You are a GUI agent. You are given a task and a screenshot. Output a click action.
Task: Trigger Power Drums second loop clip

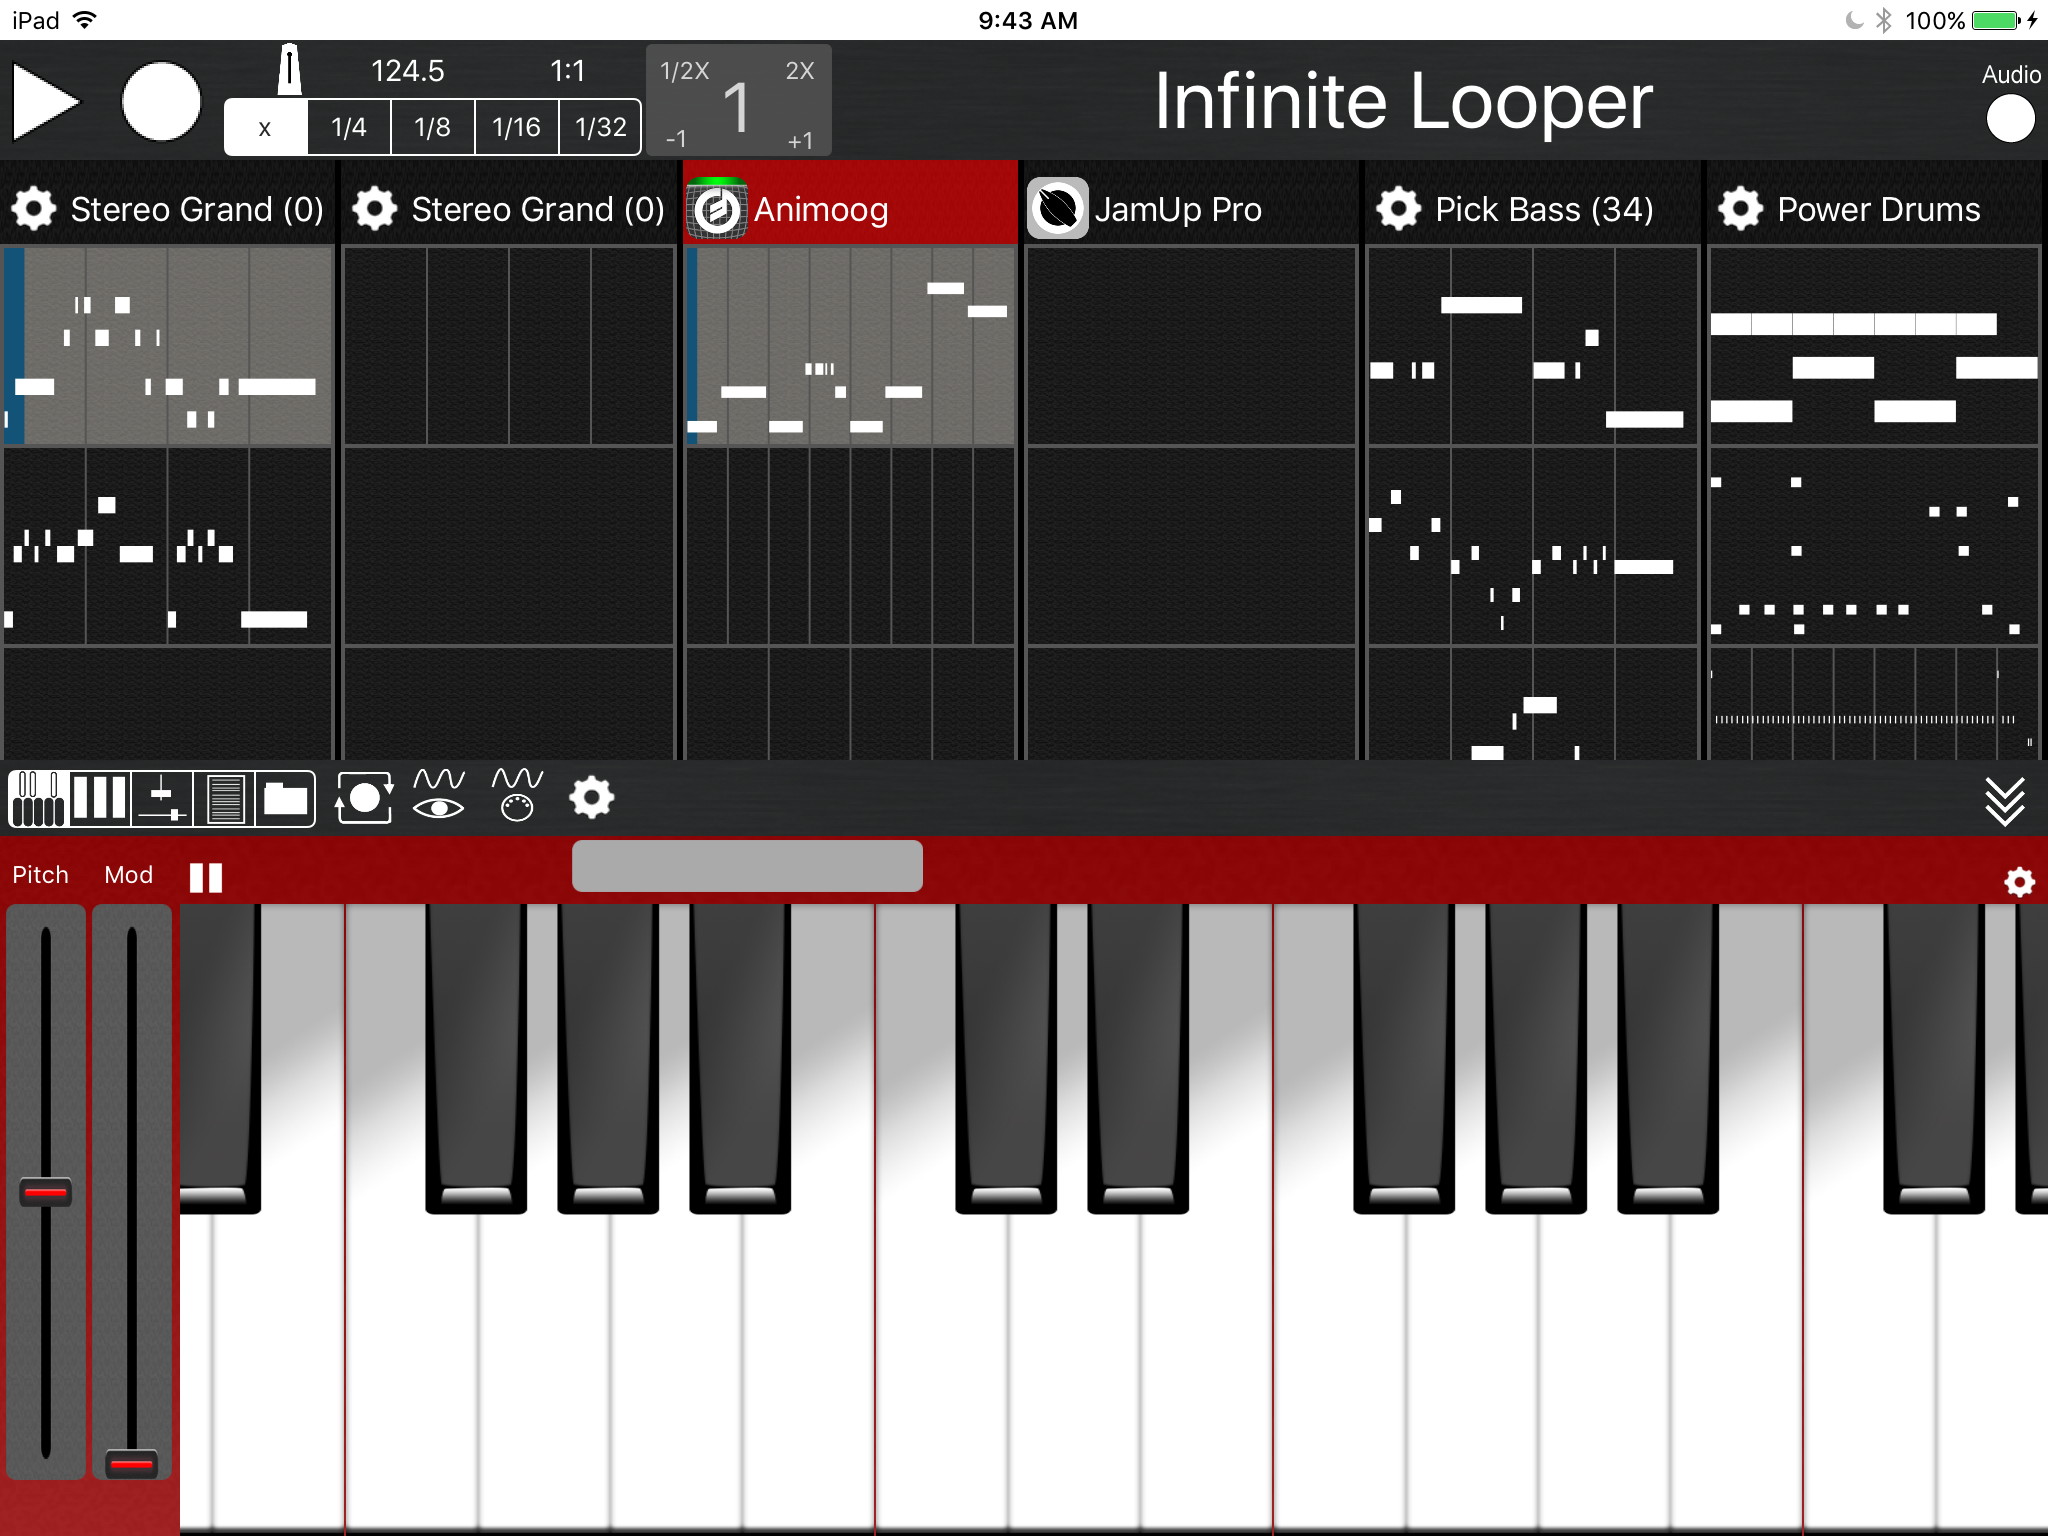pyautogui.click(x=1874, y=546)
